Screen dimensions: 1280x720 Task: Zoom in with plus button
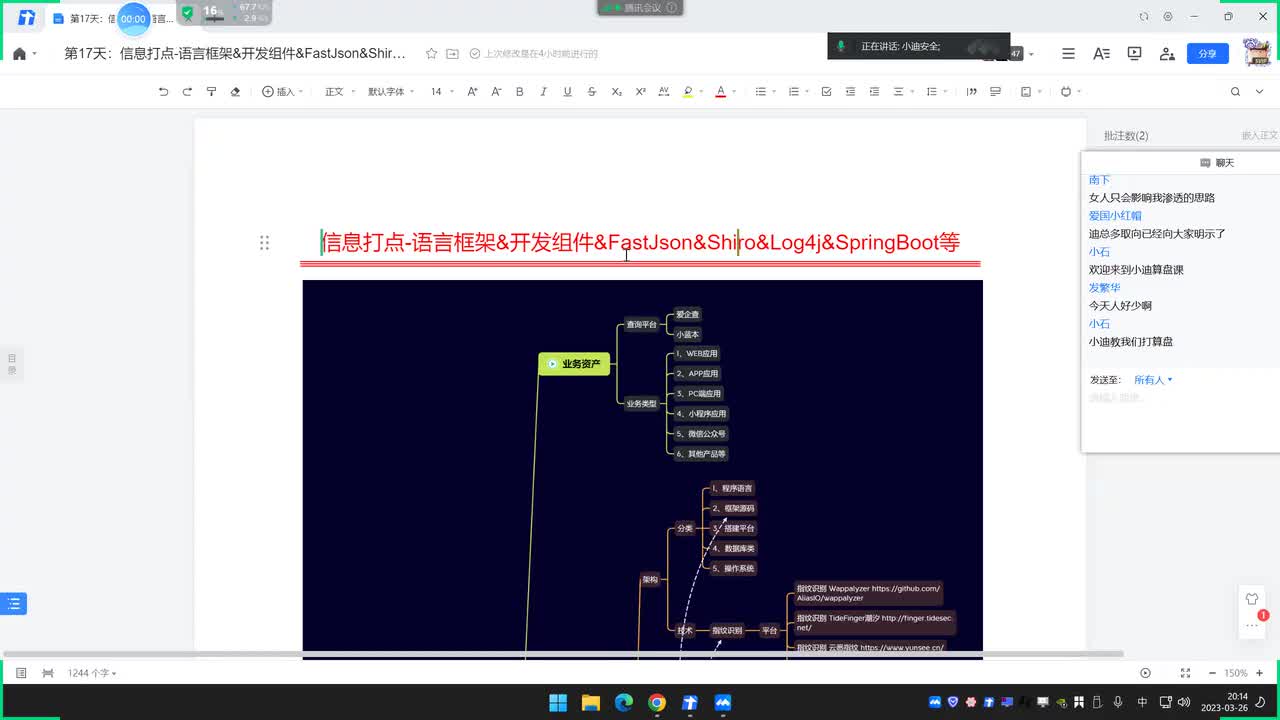1259,673
